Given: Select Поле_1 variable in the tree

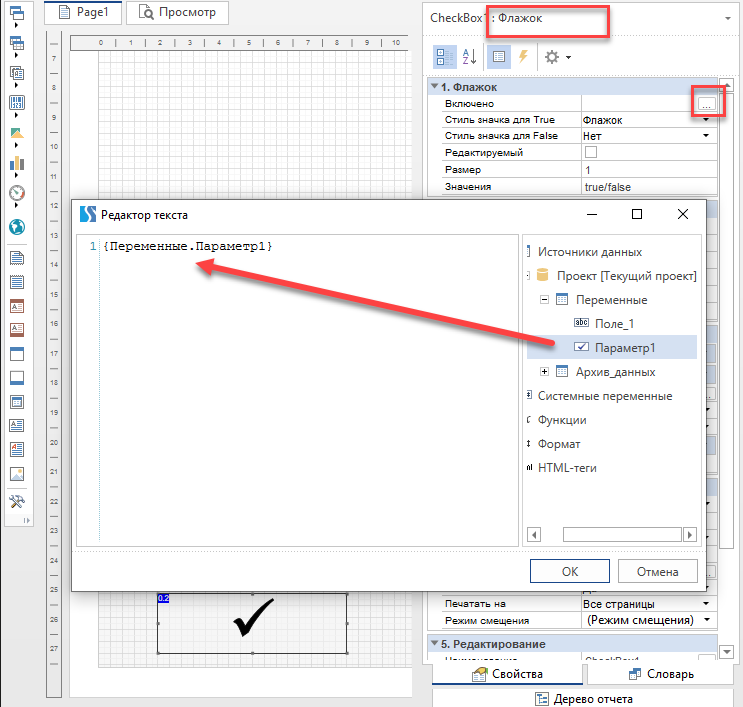Looking at the screenshot, I should pos(614,323).
